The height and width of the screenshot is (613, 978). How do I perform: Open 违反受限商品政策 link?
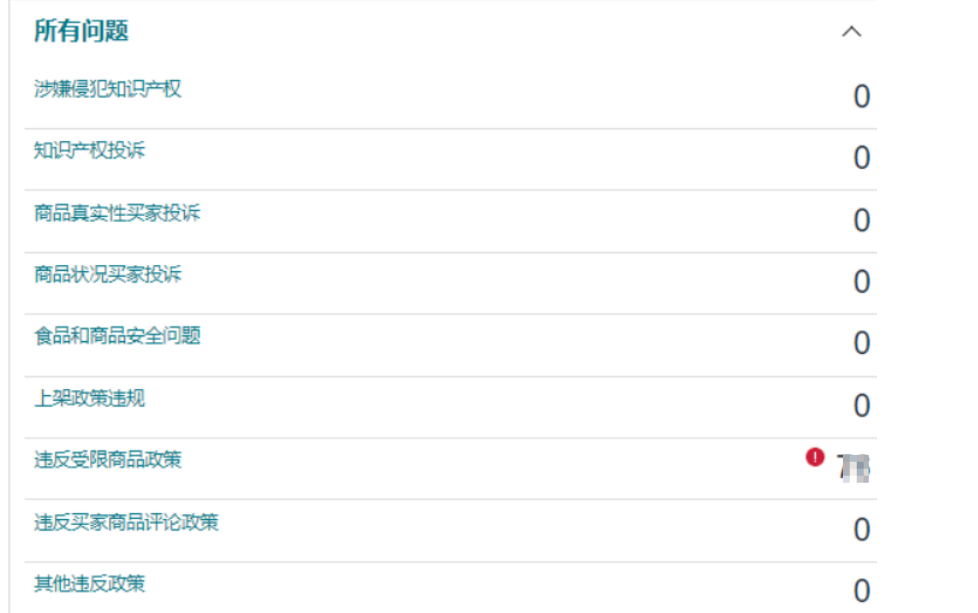(107, 460)
